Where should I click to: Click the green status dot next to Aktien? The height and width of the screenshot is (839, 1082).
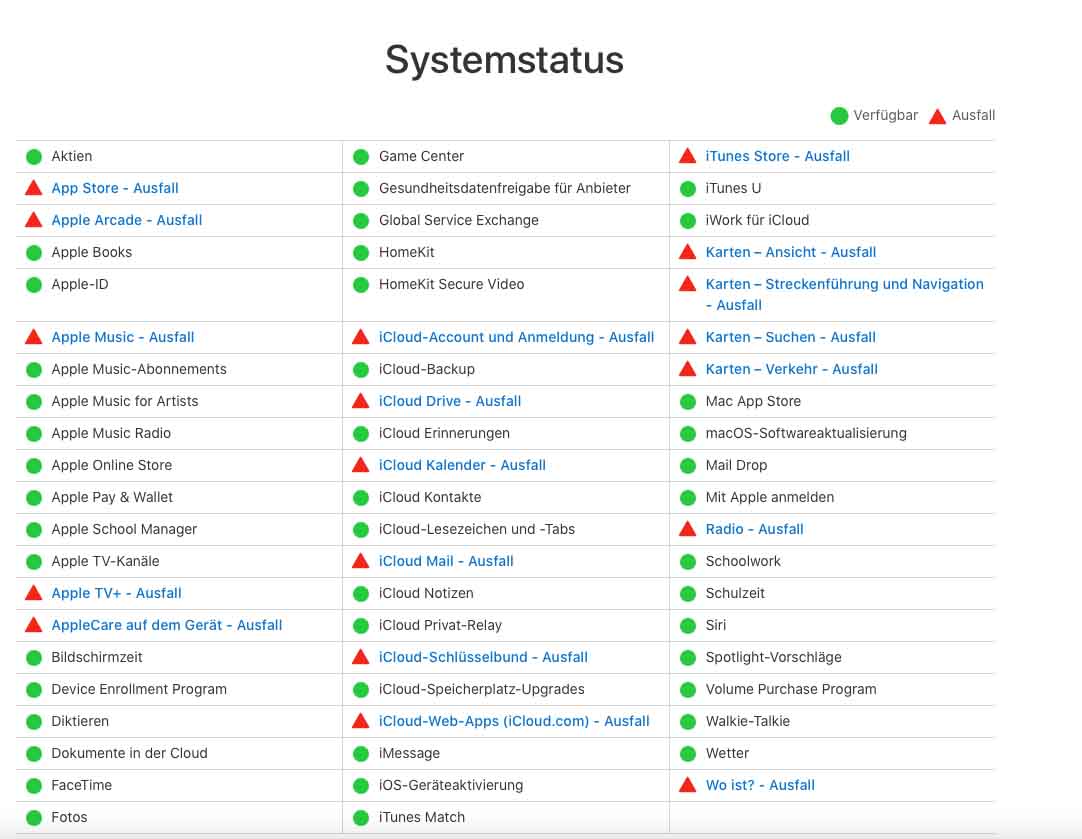click(34, 157)
